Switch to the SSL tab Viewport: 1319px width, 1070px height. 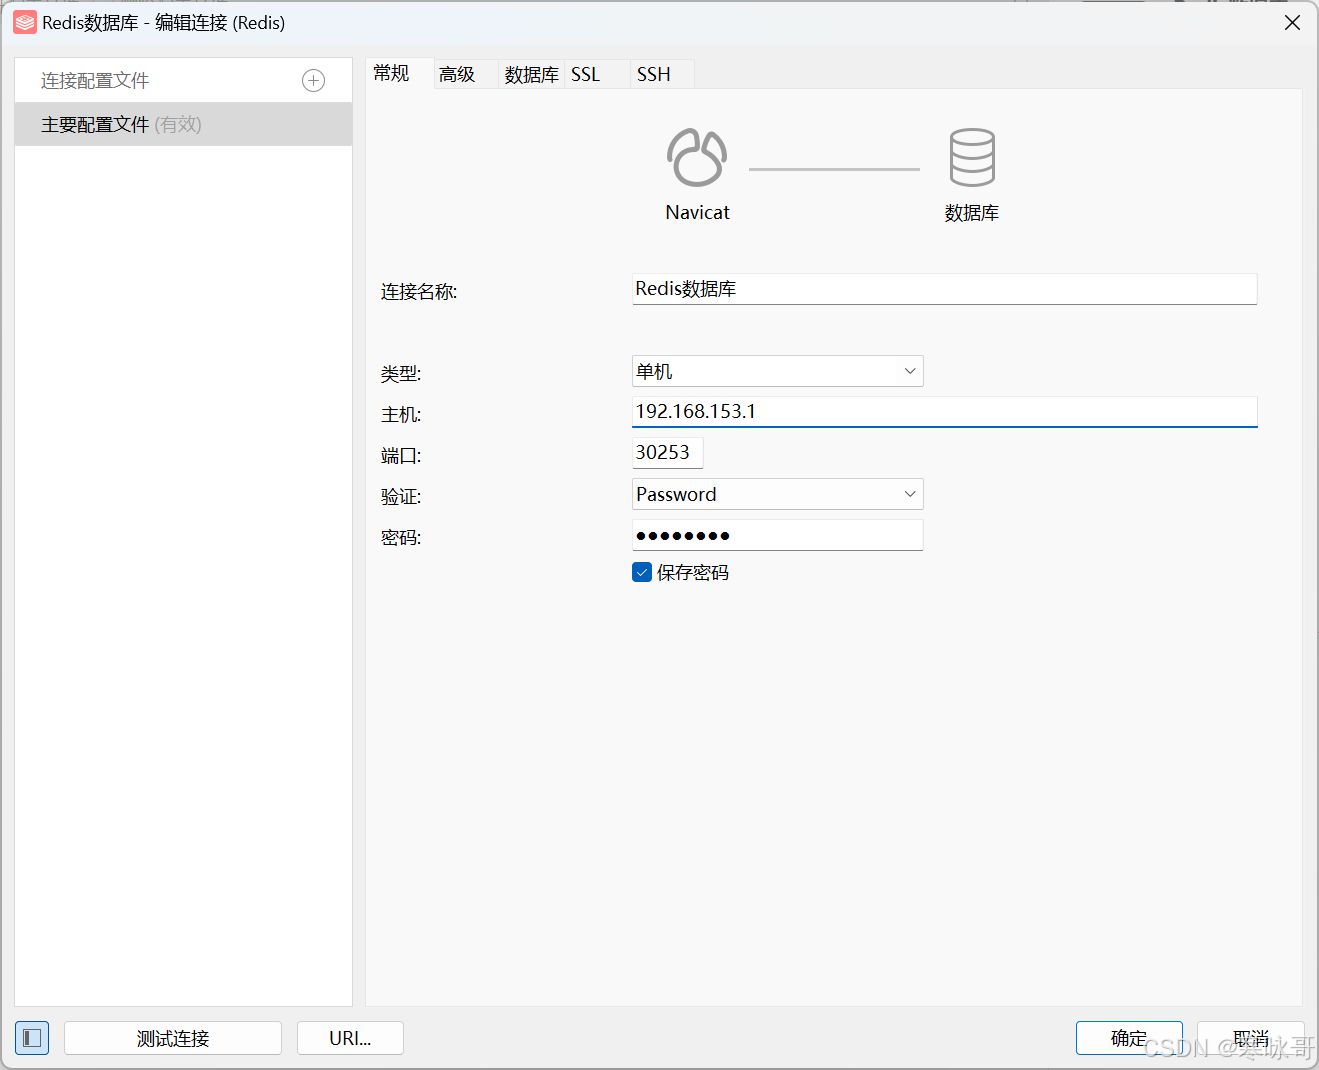[x=597, y=74]
